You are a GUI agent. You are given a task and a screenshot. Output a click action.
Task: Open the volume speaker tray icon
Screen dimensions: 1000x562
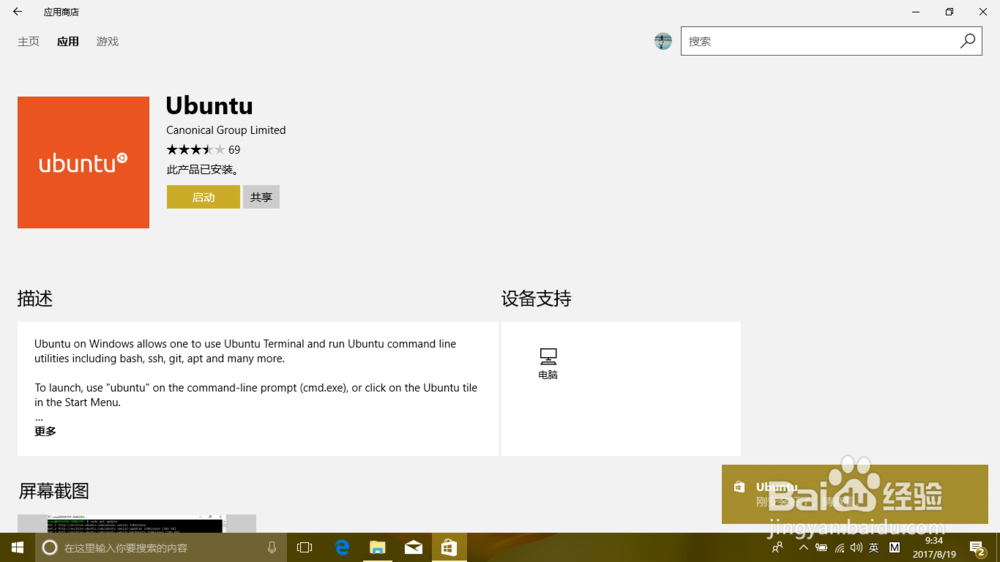(857, 547)
